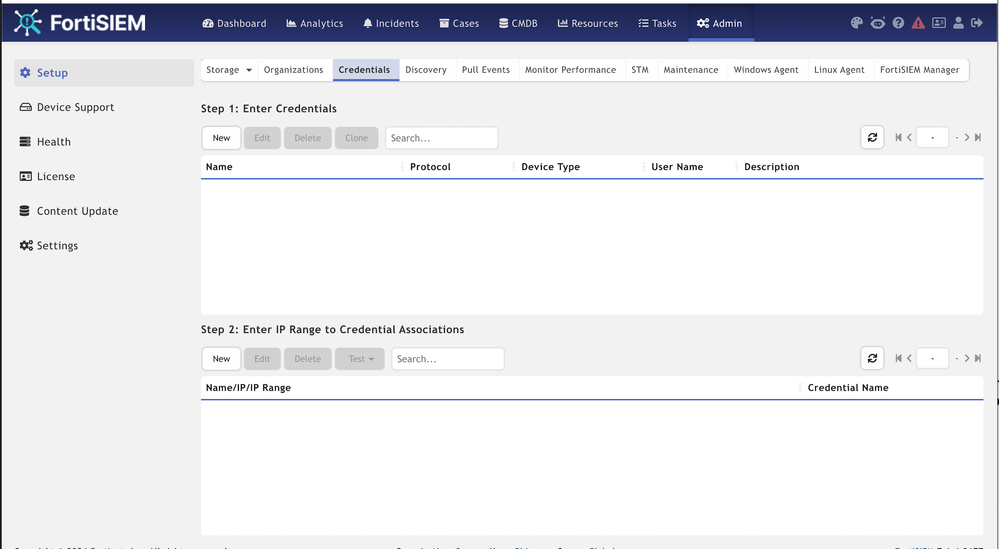The width and height of the screenshot is (999, 549).
Task: Go to next page of credentials table
Action: [967, 138]
